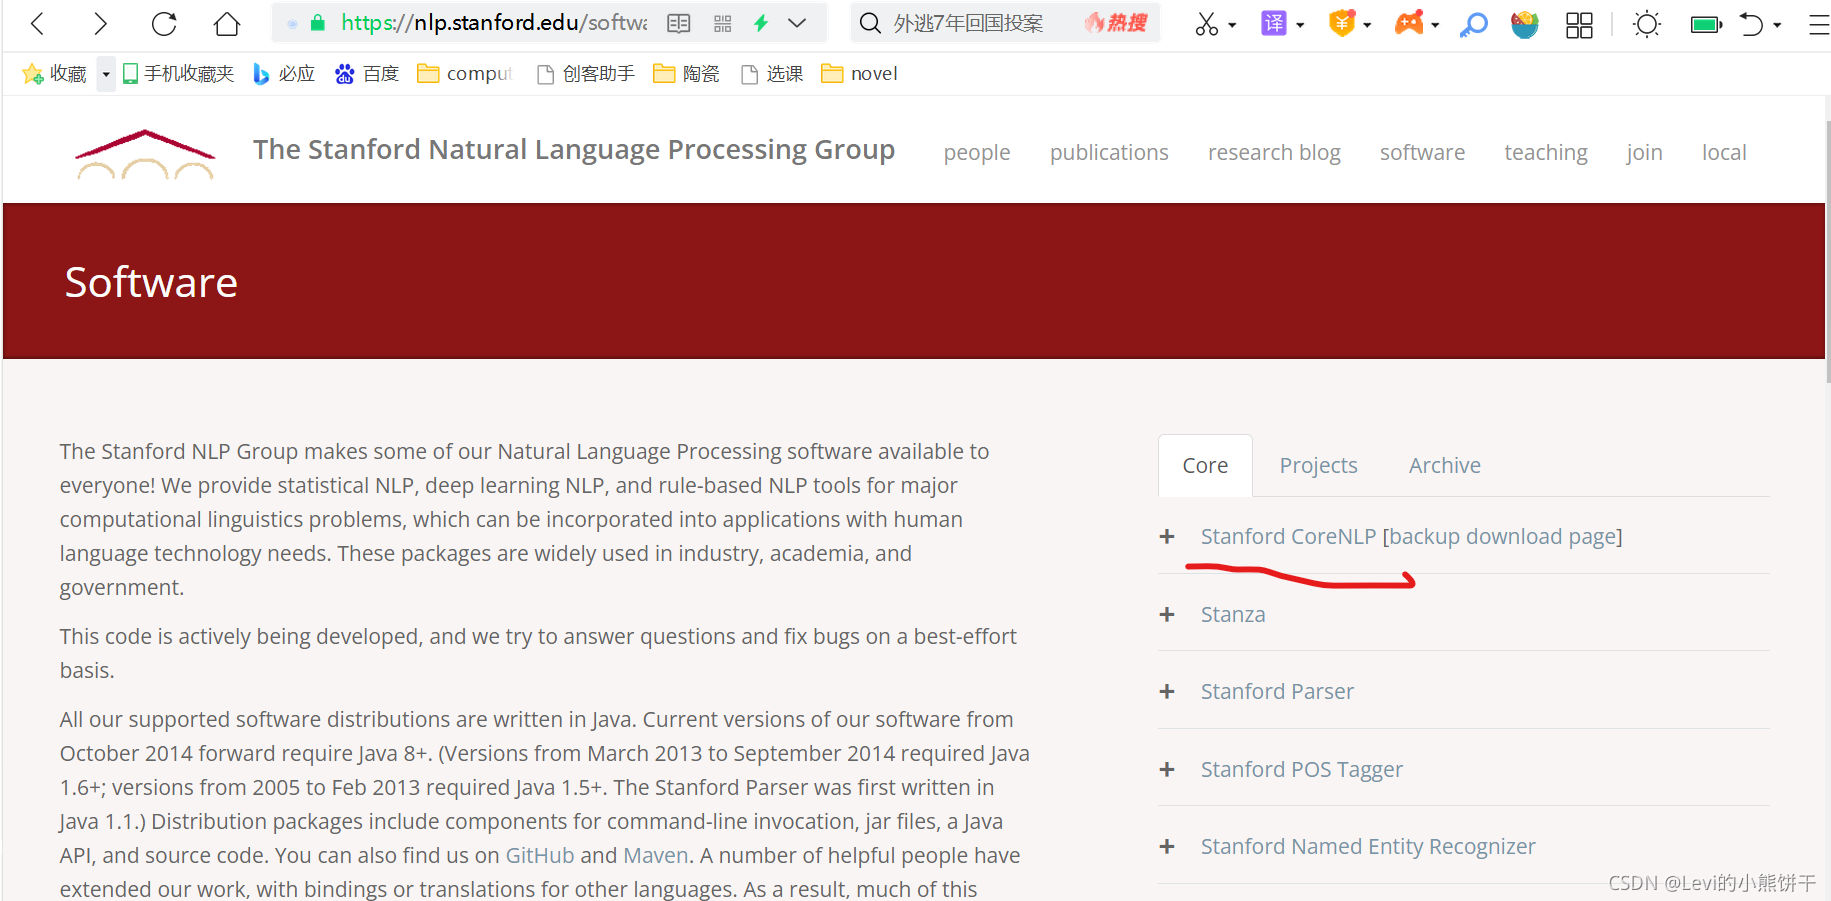Click the green lock security icon

(318, 23)
